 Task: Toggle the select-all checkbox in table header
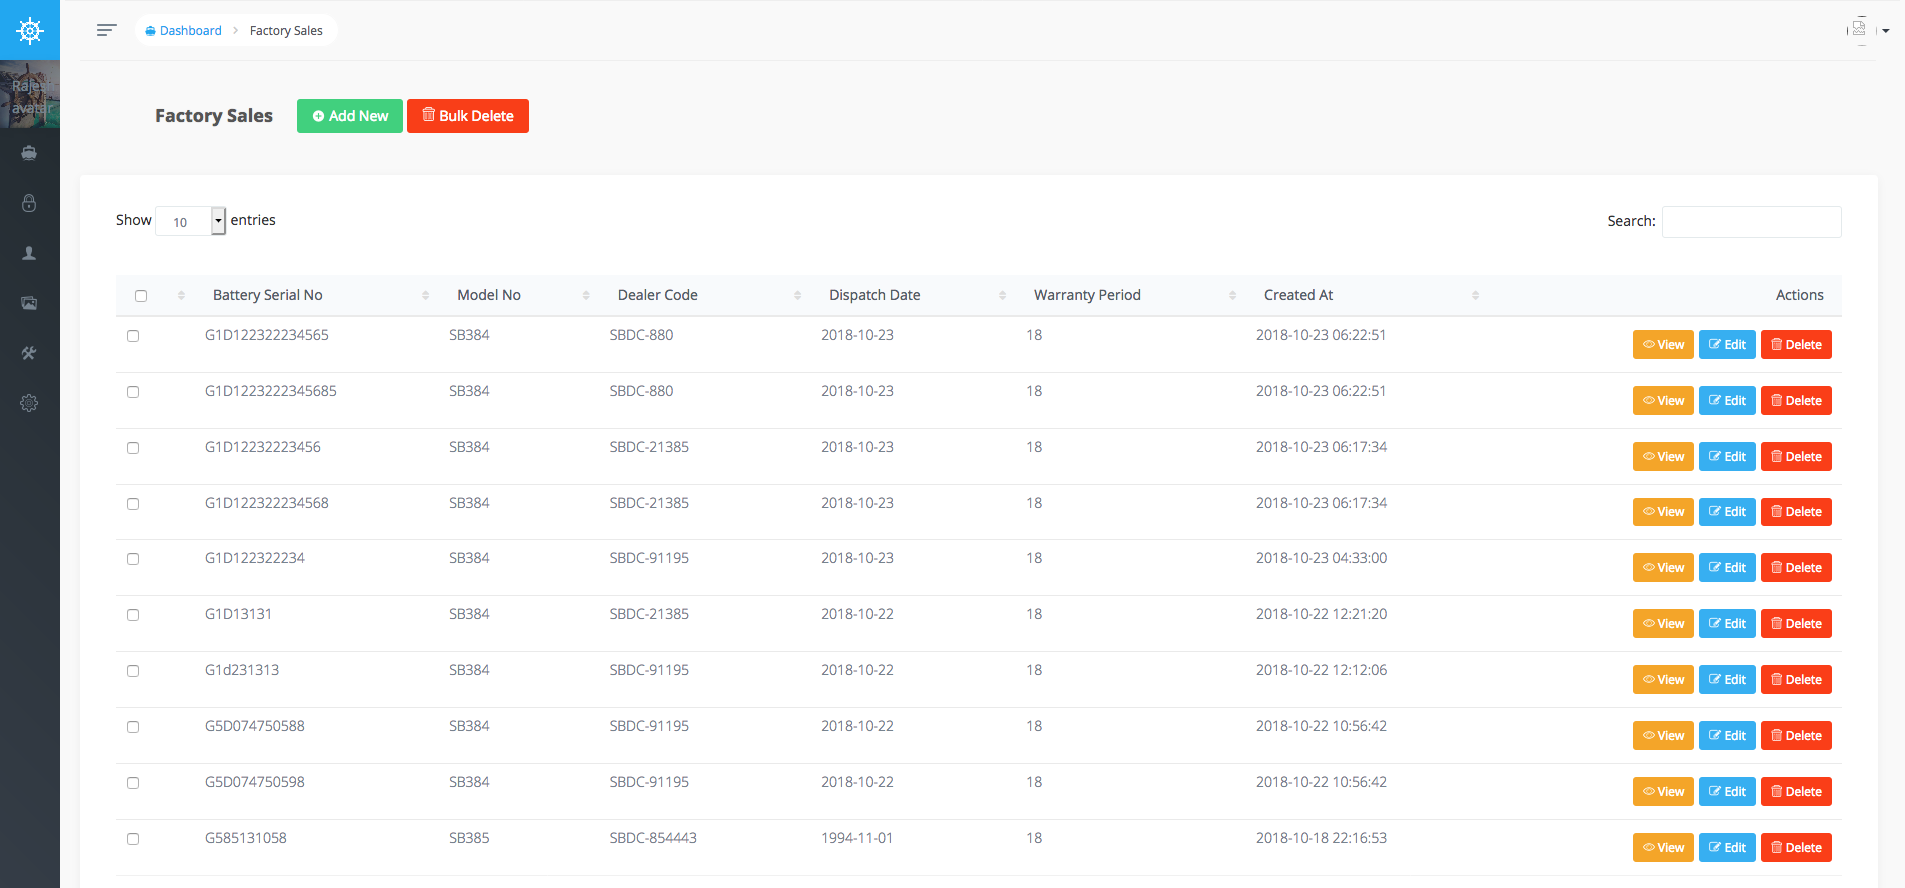[x=141, y=296]
